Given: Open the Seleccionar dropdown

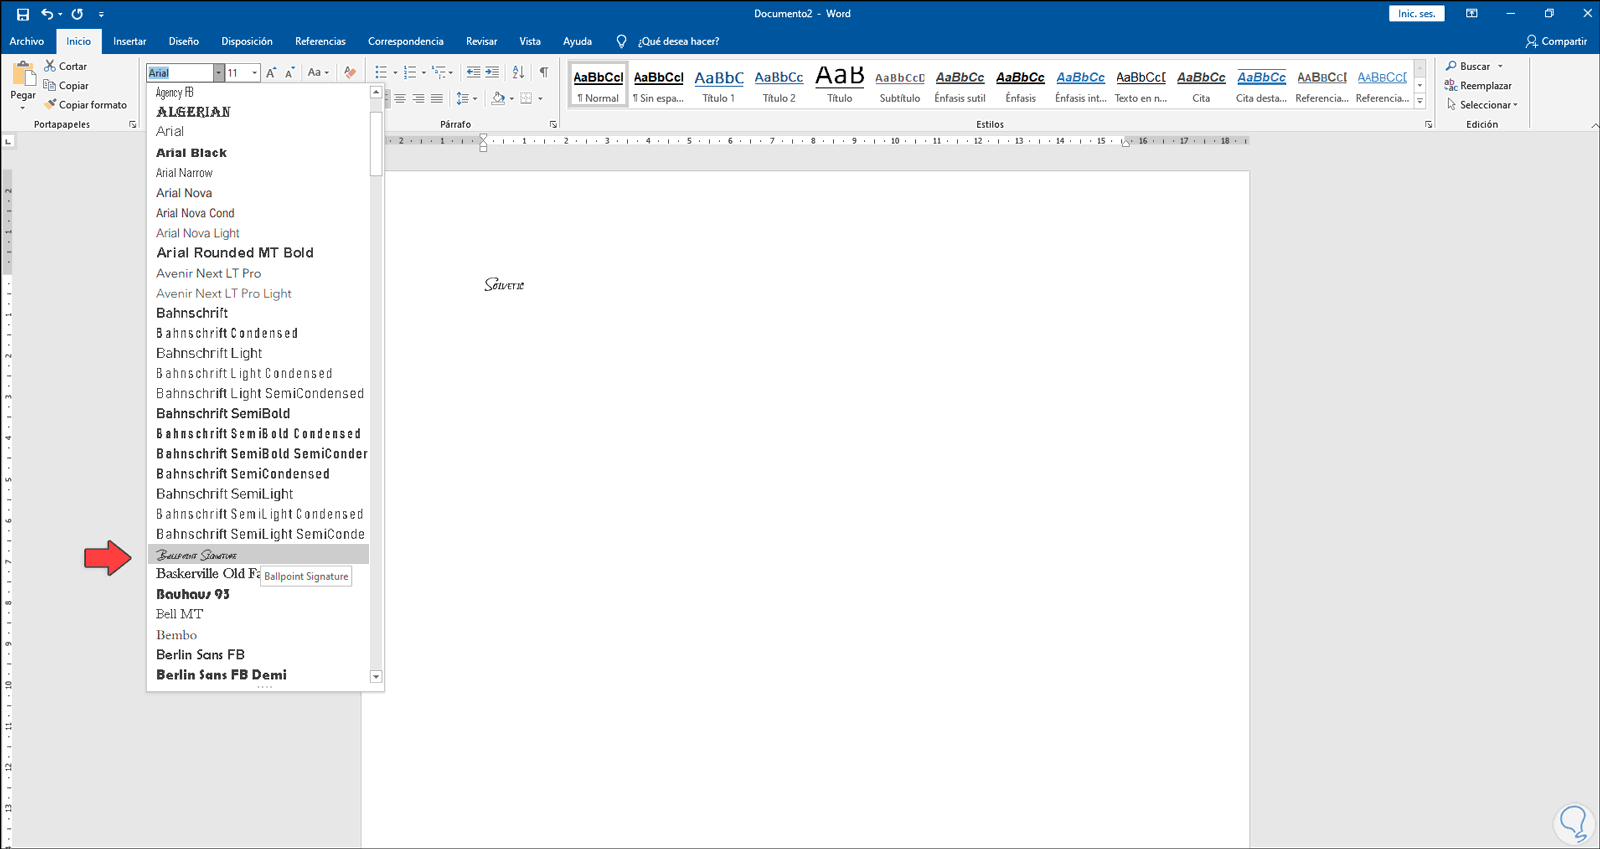Looking at the screenshot, I should click(1482, 104).
